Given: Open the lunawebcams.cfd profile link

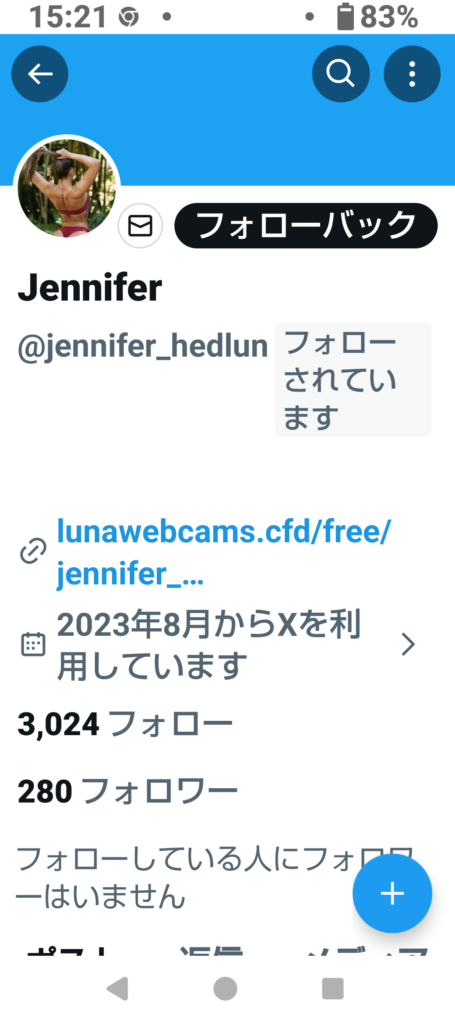Looking at the screenshot, I should pyautogui.click(x=223, y=553).
